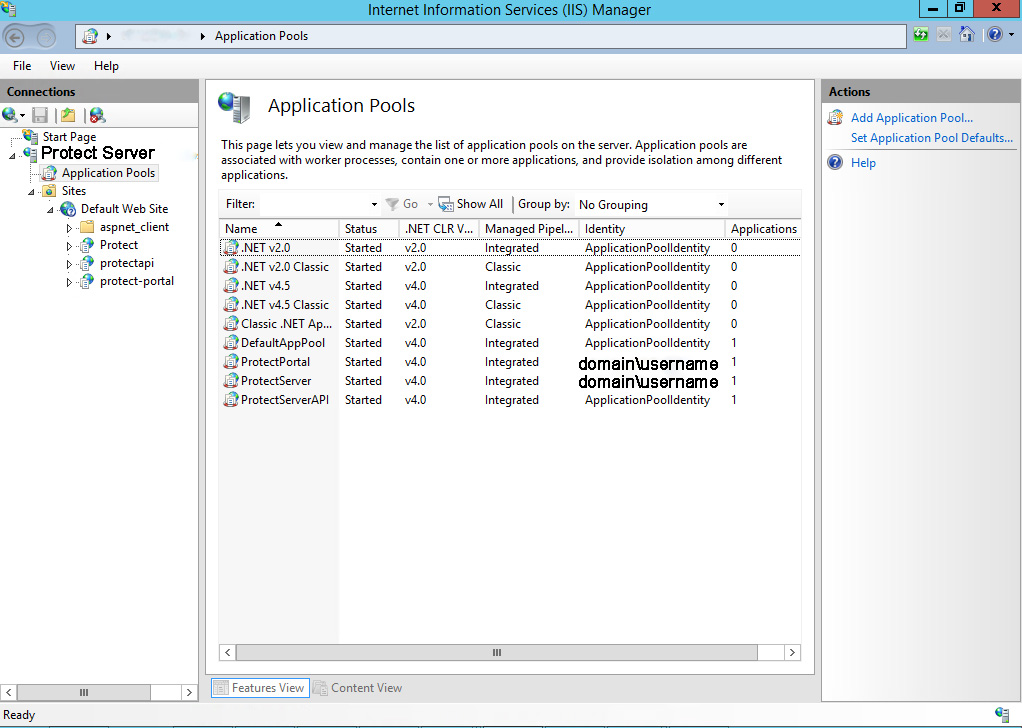
Task: Click the Sites folder icon in the tree
Action: (48, 191)
